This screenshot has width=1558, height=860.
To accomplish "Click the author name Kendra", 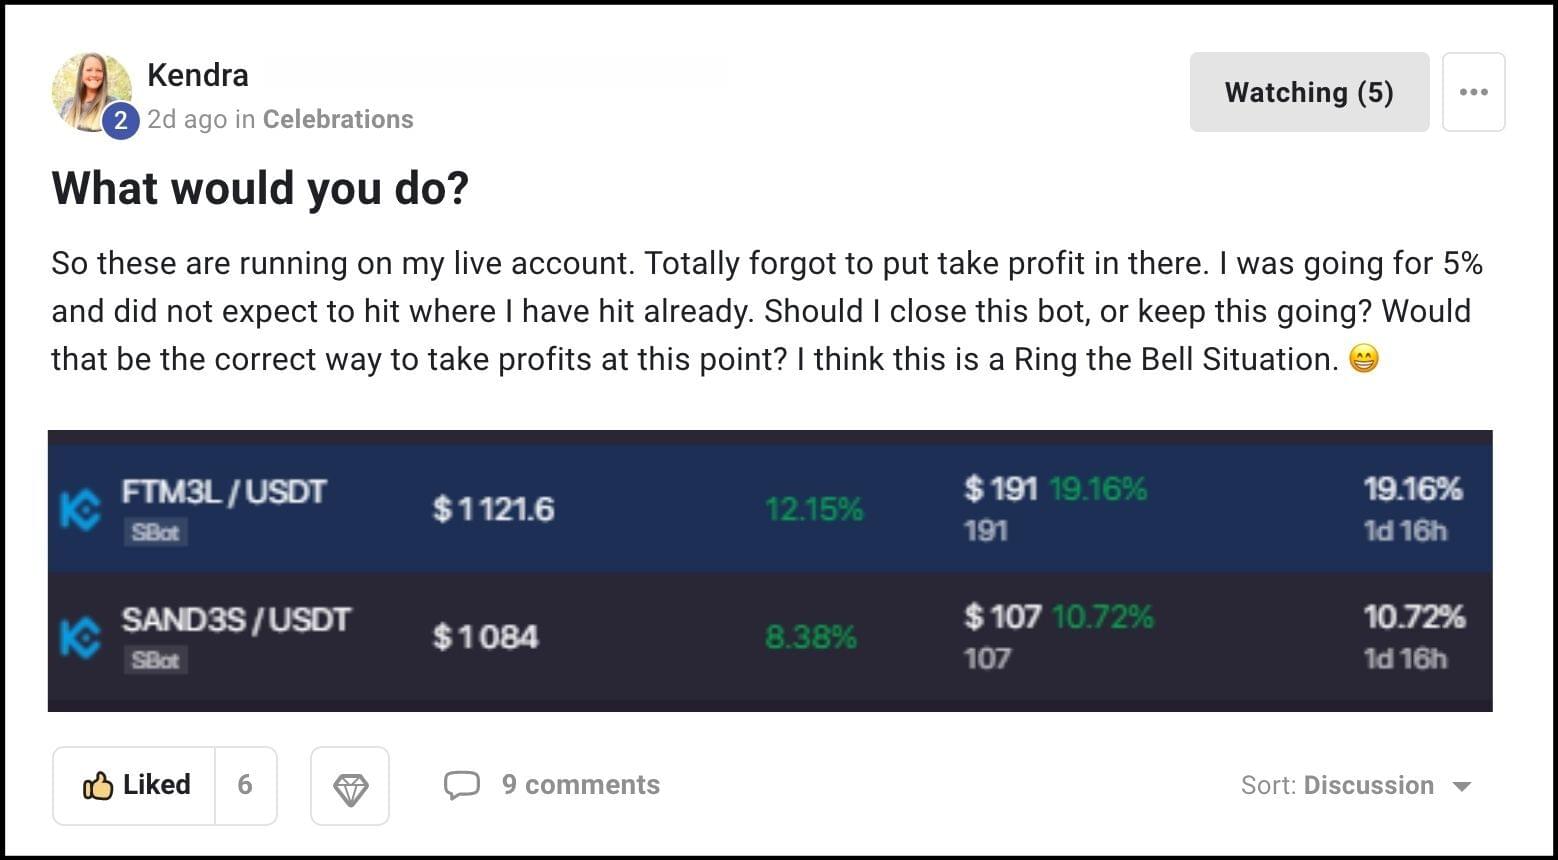I will [x=198, y=75].
